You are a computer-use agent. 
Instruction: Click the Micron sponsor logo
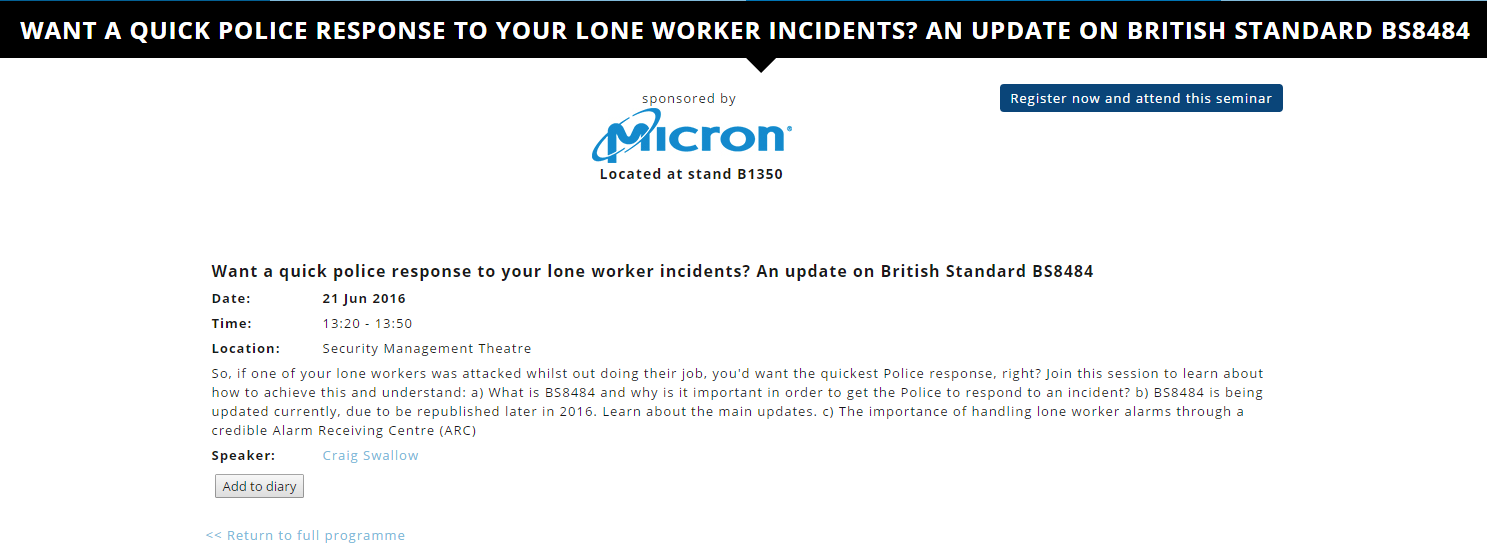coord(692,136)
